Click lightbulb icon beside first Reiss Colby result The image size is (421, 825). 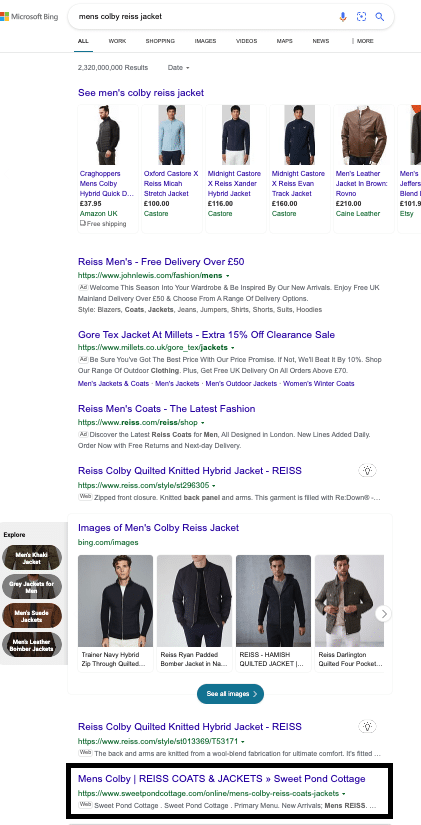click(367, 470)
